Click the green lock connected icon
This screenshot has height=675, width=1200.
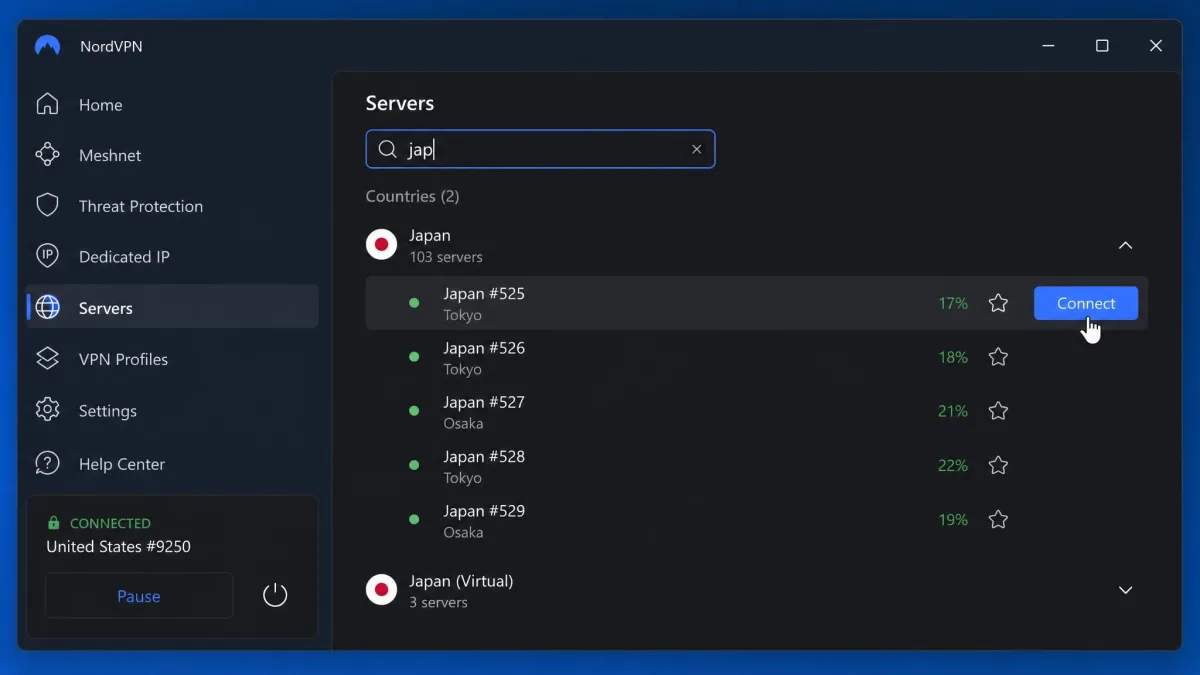(x=54, y=523)
